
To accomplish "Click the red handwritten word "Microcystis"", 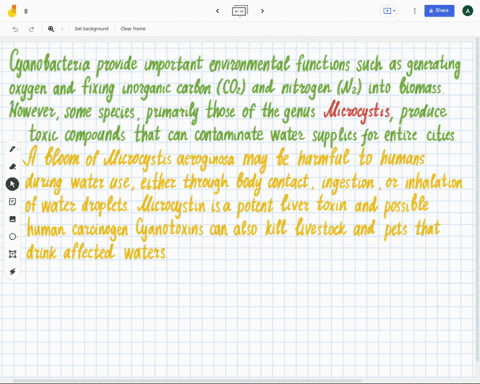I will [x=357, y=111].
